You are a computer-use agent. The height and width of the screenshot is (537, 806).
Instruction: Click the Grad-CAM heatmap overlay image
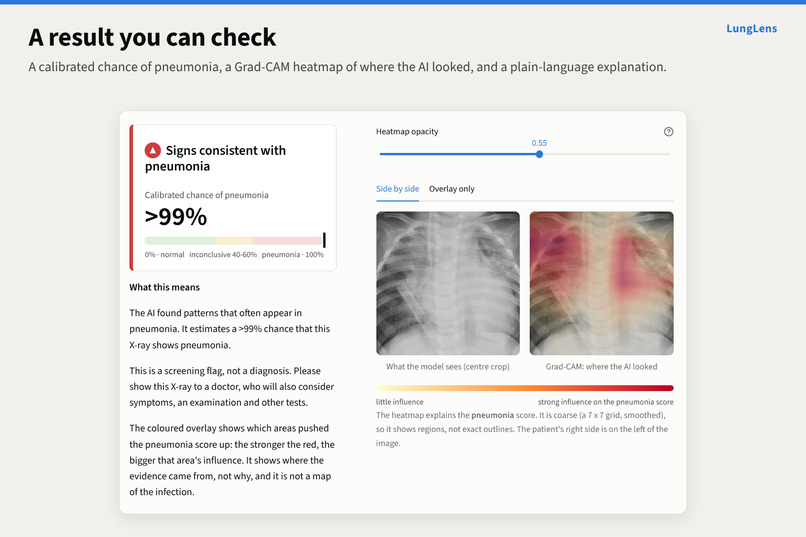click(601, 283)
